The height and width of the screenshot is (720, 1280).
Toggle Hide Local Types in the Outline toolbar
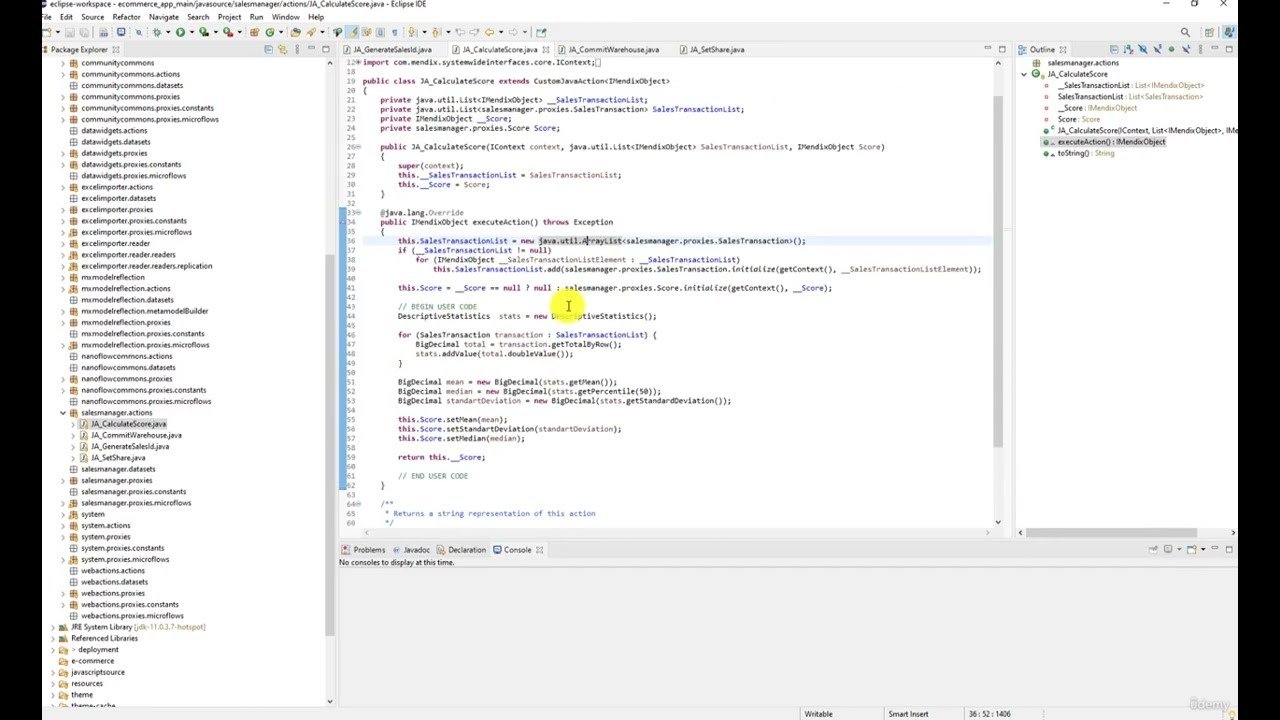point(1186,49)
